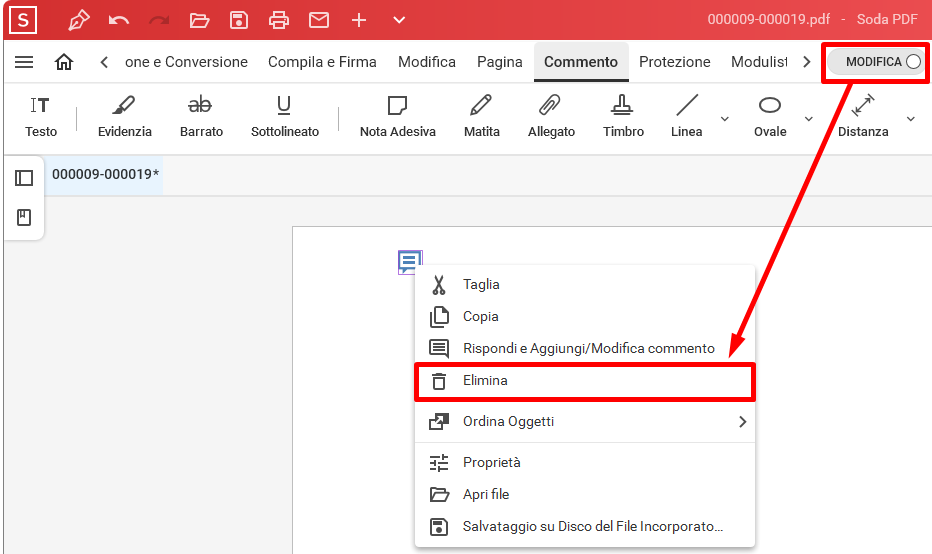Expand the Distanza tool dropdown
932x554 pixels.
[x=911, y=119]
